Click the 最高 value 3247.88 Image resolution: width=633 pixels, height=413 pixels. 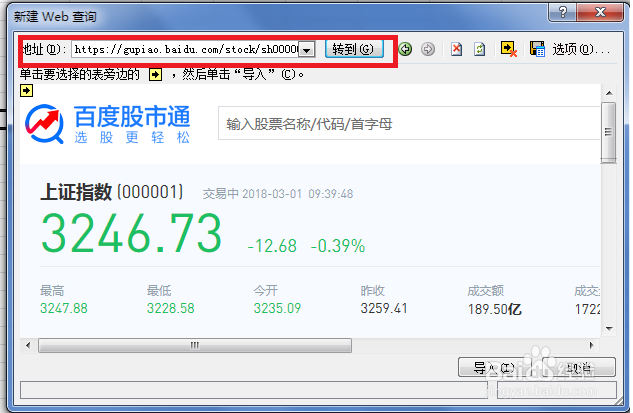coord(64,308)
